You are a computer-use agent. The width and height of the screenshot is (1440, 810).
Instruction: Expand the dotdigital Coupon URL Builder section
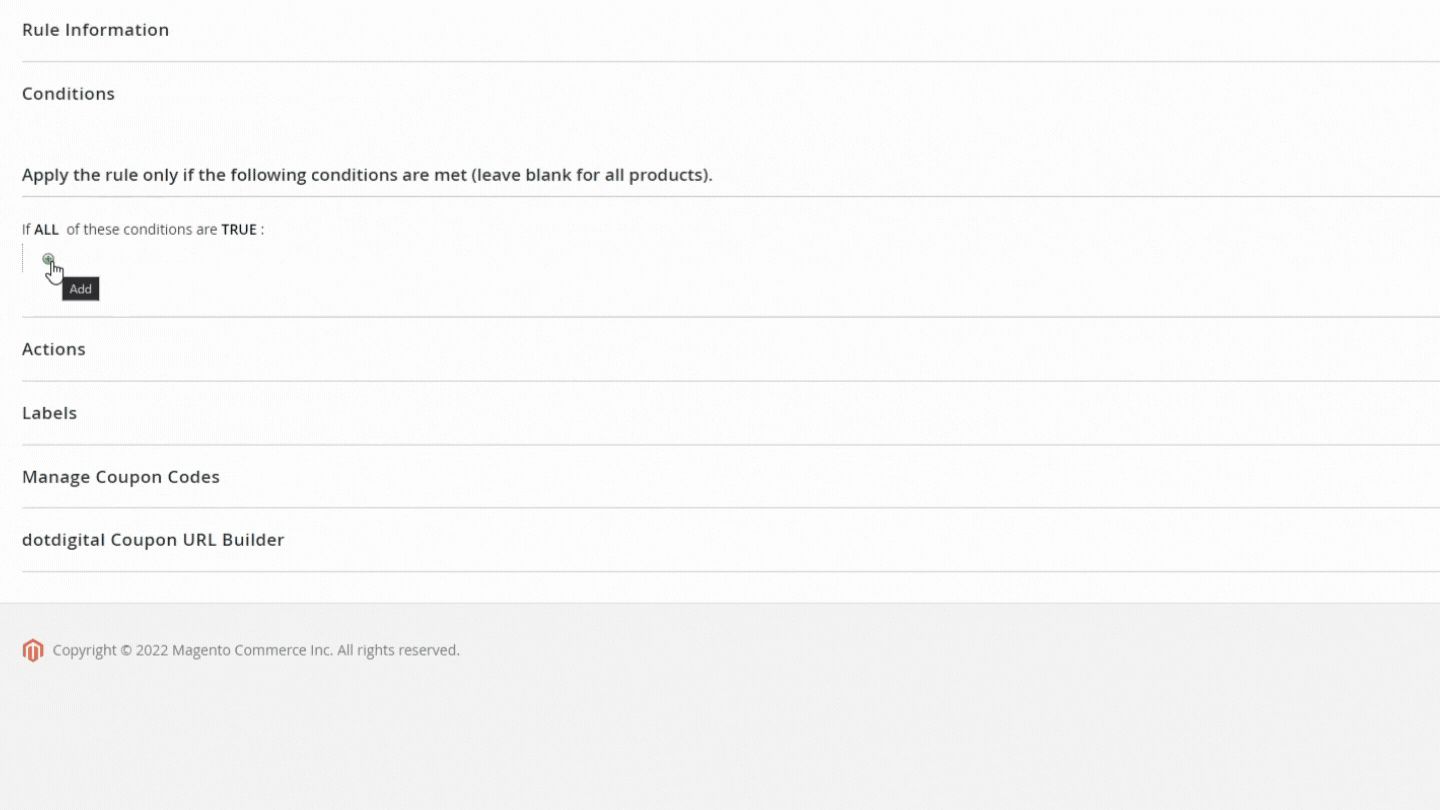153,539
